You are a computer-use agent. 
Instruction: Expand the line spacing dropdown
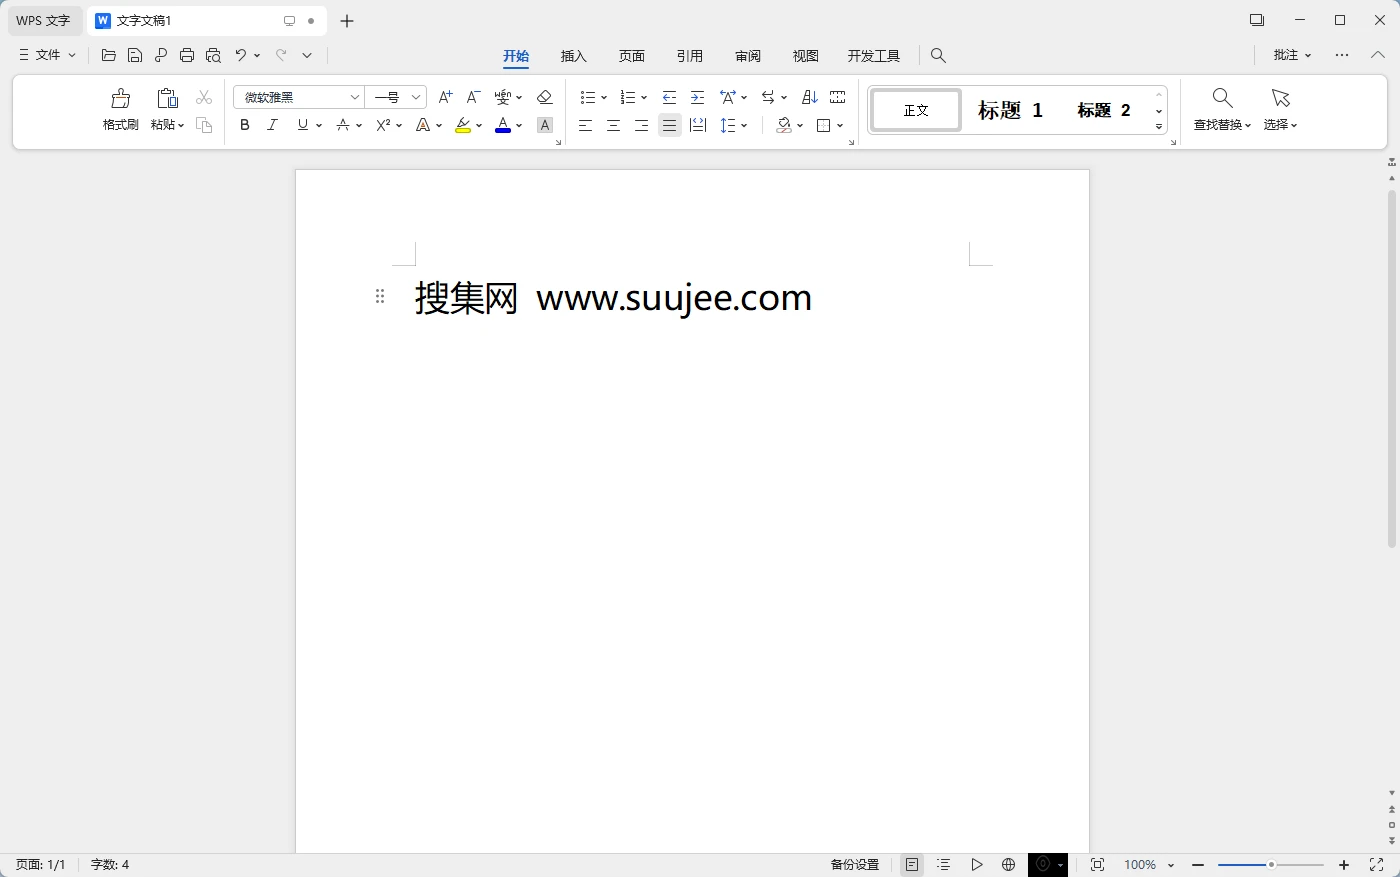744,126
